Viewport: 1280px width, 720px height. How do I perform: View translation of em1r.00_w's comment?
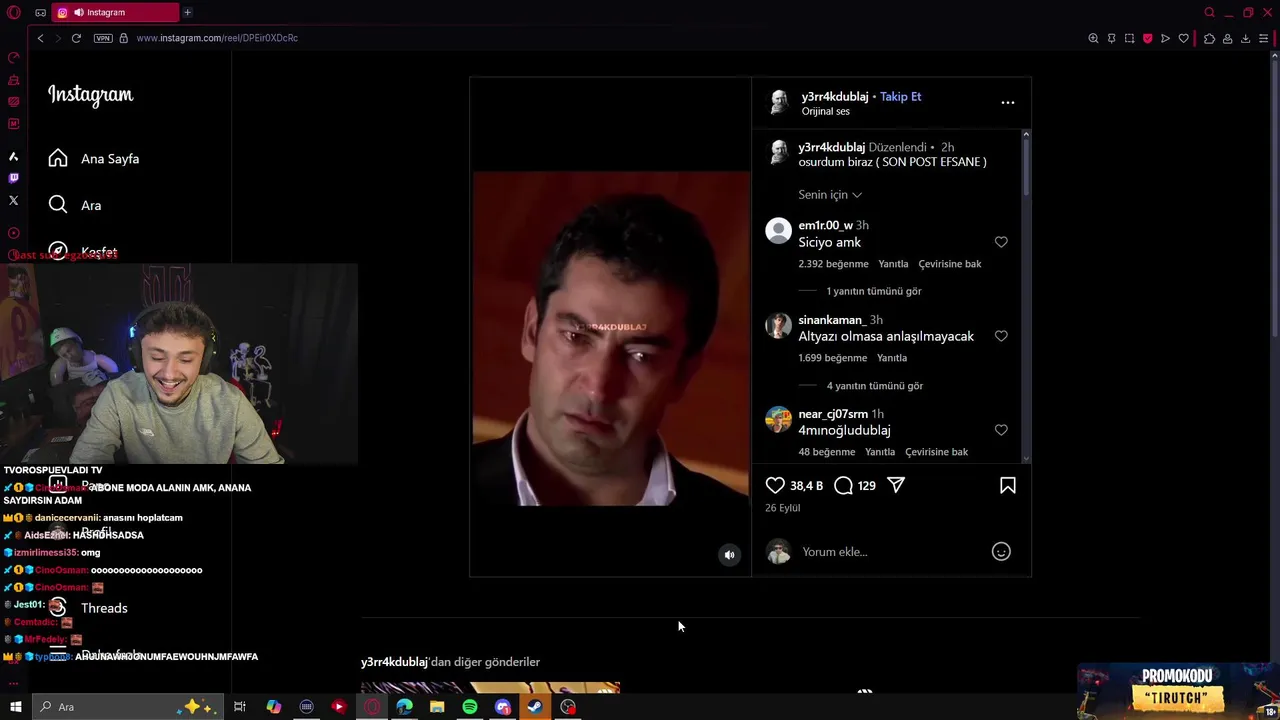pos(950,264)
